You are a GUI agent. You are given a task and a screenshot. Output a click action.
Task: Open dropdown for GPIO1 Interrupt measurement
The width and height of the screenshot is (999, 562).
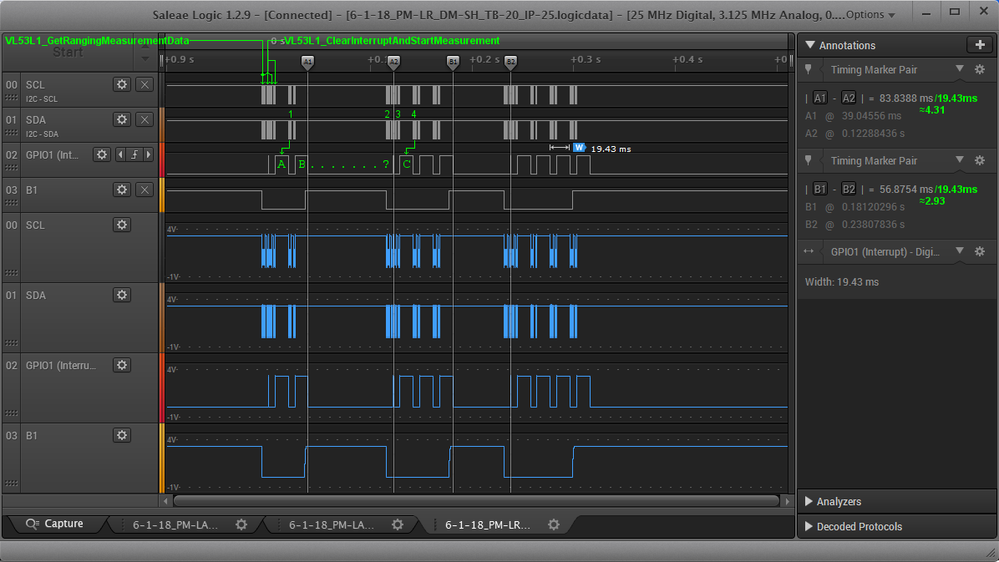(x=959, y=251)
